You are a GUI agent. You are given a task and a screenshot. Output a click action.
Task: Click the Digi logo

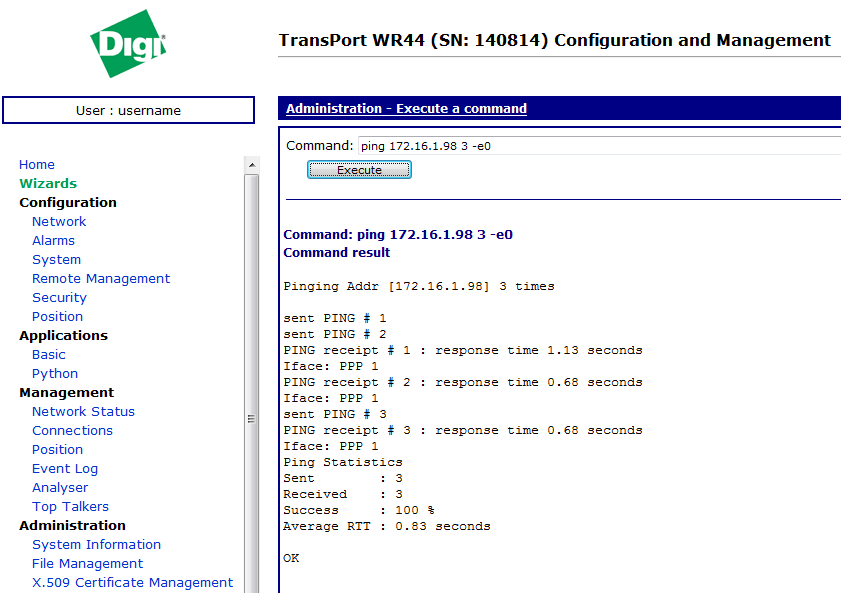click(x=128, y=44)
